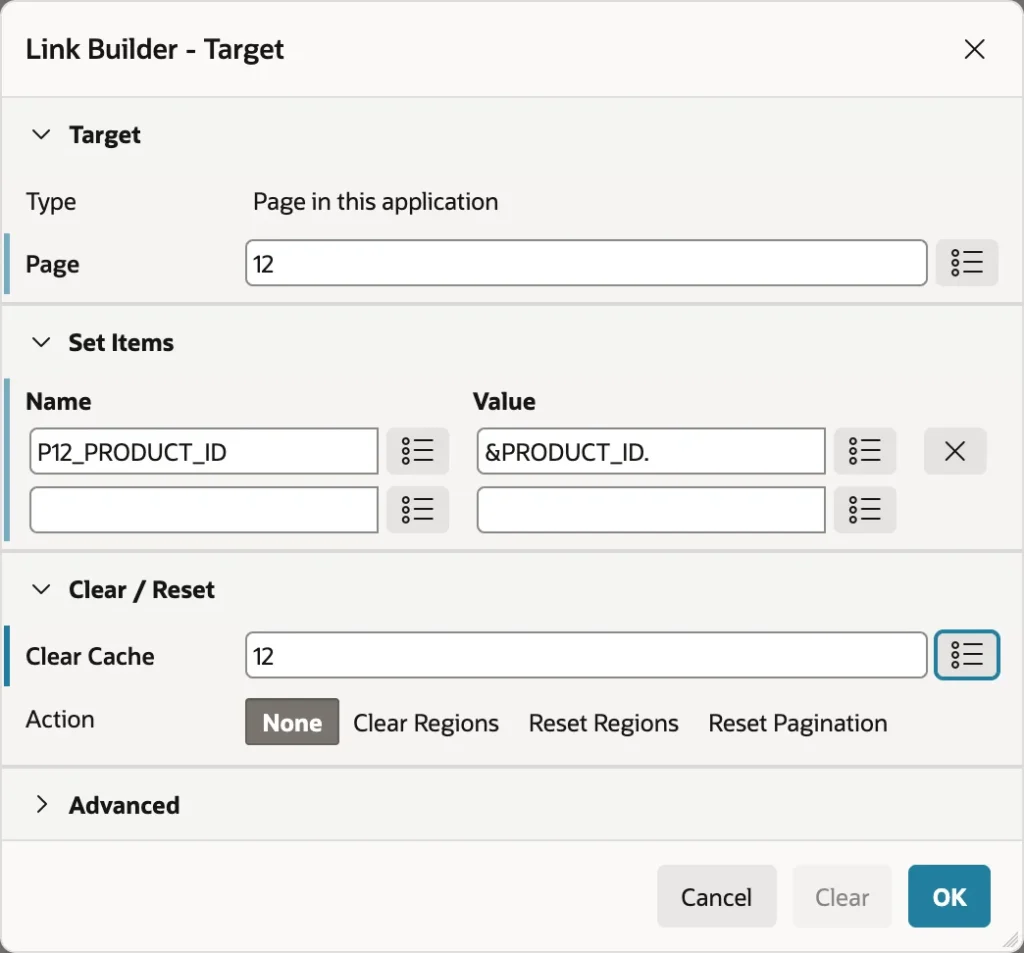Collapse the Target section

pyautogui.click(x=41, y=135)
